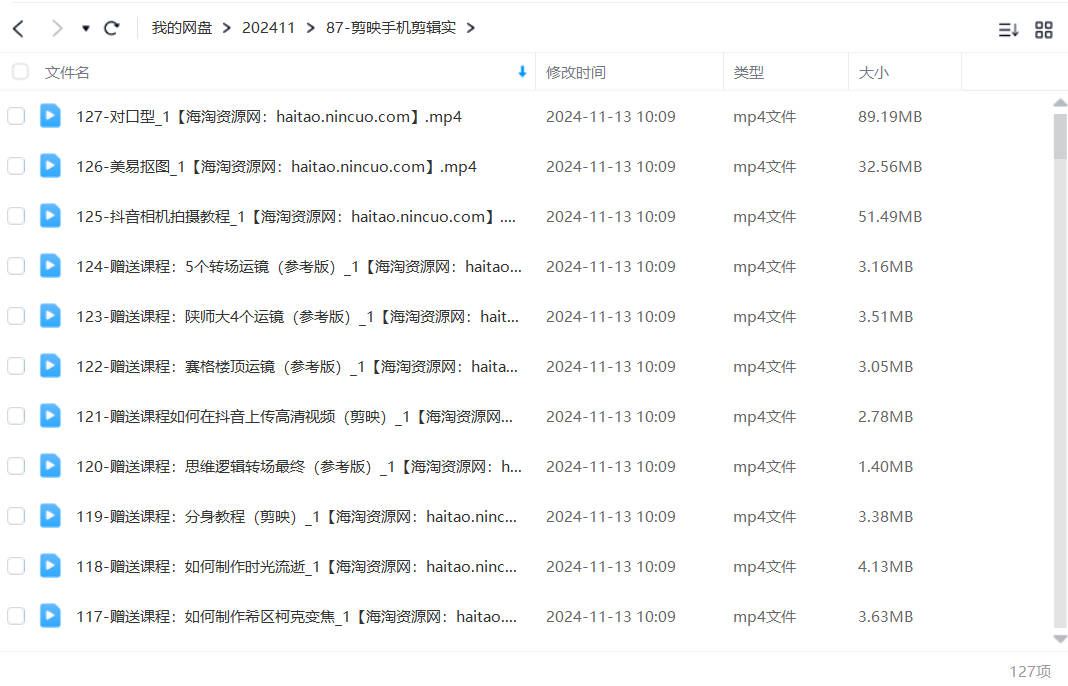The image size is (1068, 686).
Task: Sort by 类型 column
Action: tap(749, 72)
